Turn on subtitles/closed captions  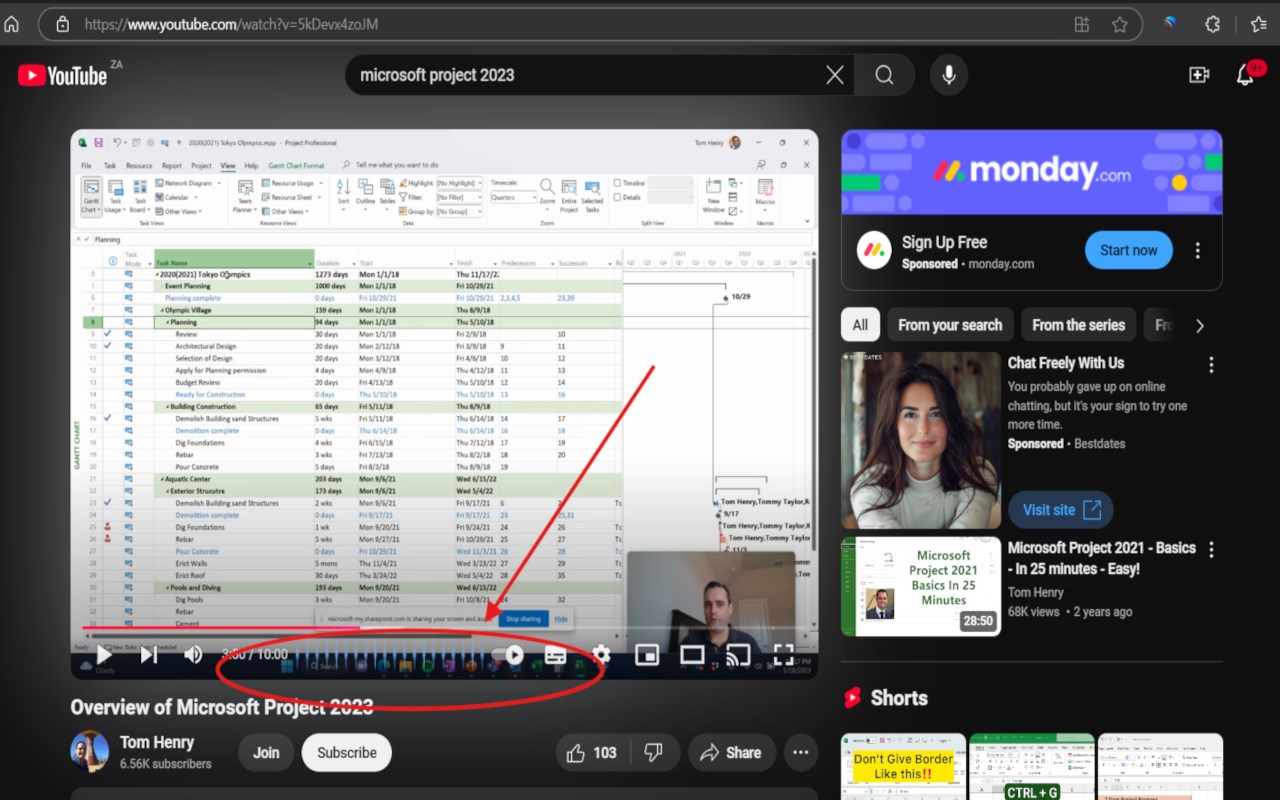555,655
